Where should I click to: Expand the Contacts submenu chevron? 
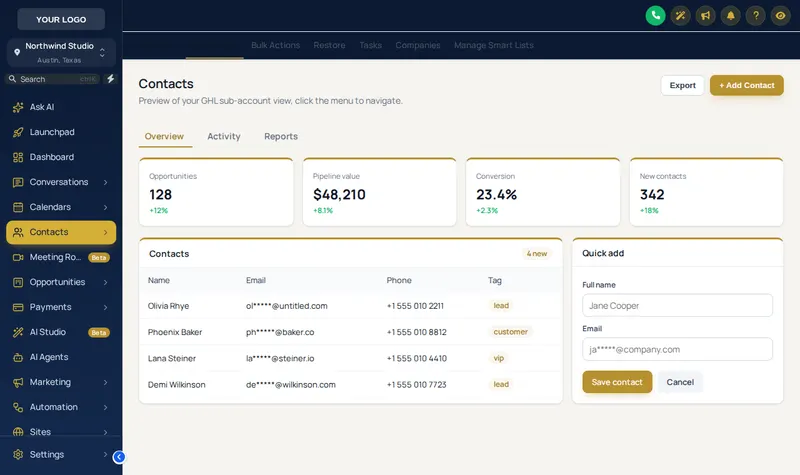[106, 232]
